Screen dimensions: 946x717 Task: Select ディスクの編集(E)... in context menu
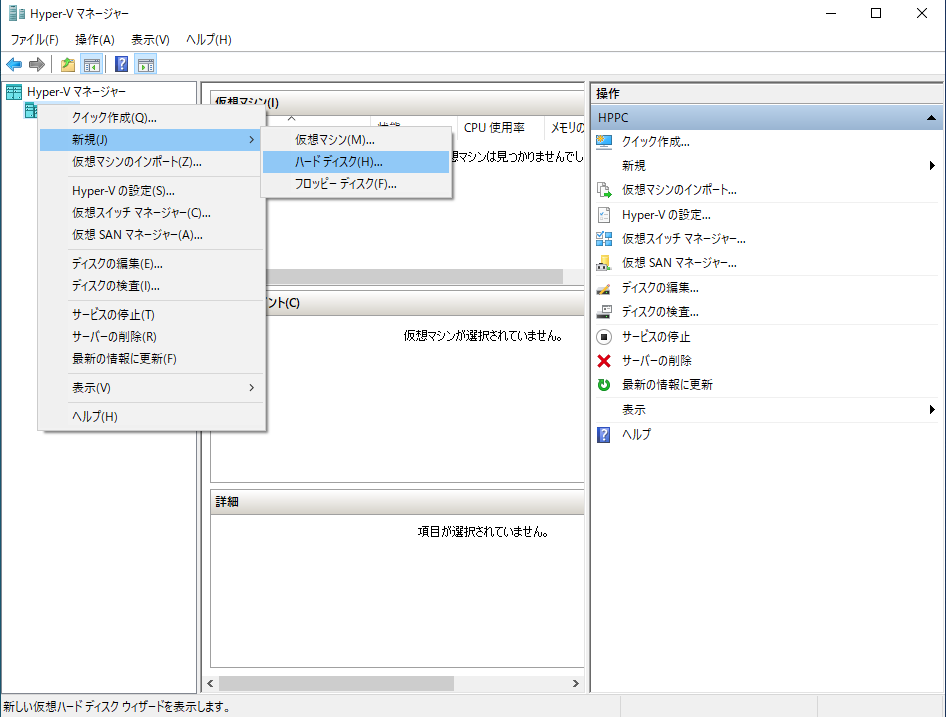pyautogui.click(x=151, y=264)
